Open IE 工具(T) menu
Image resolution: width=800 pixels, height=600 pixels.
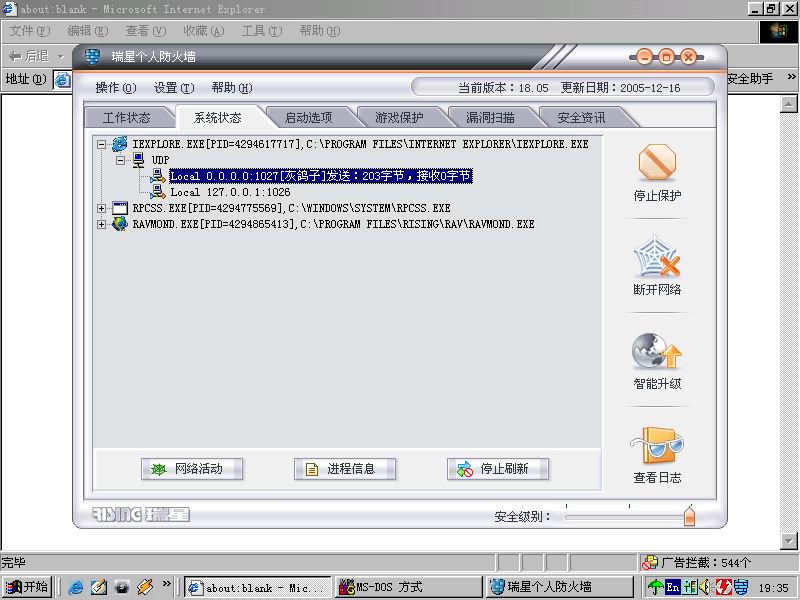click(262, 31)
